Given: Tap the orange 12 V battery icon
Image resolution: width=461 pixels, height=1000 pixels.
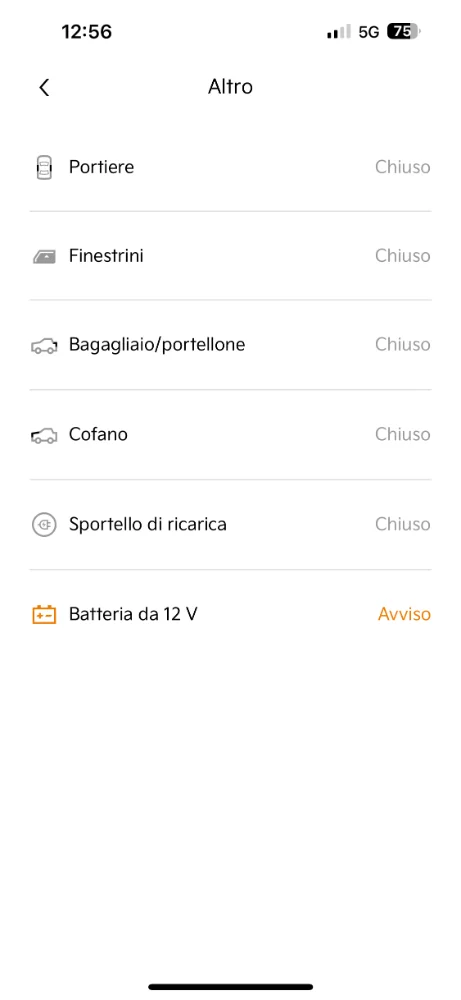Looking at the screenshot, I should coord(44,615).
